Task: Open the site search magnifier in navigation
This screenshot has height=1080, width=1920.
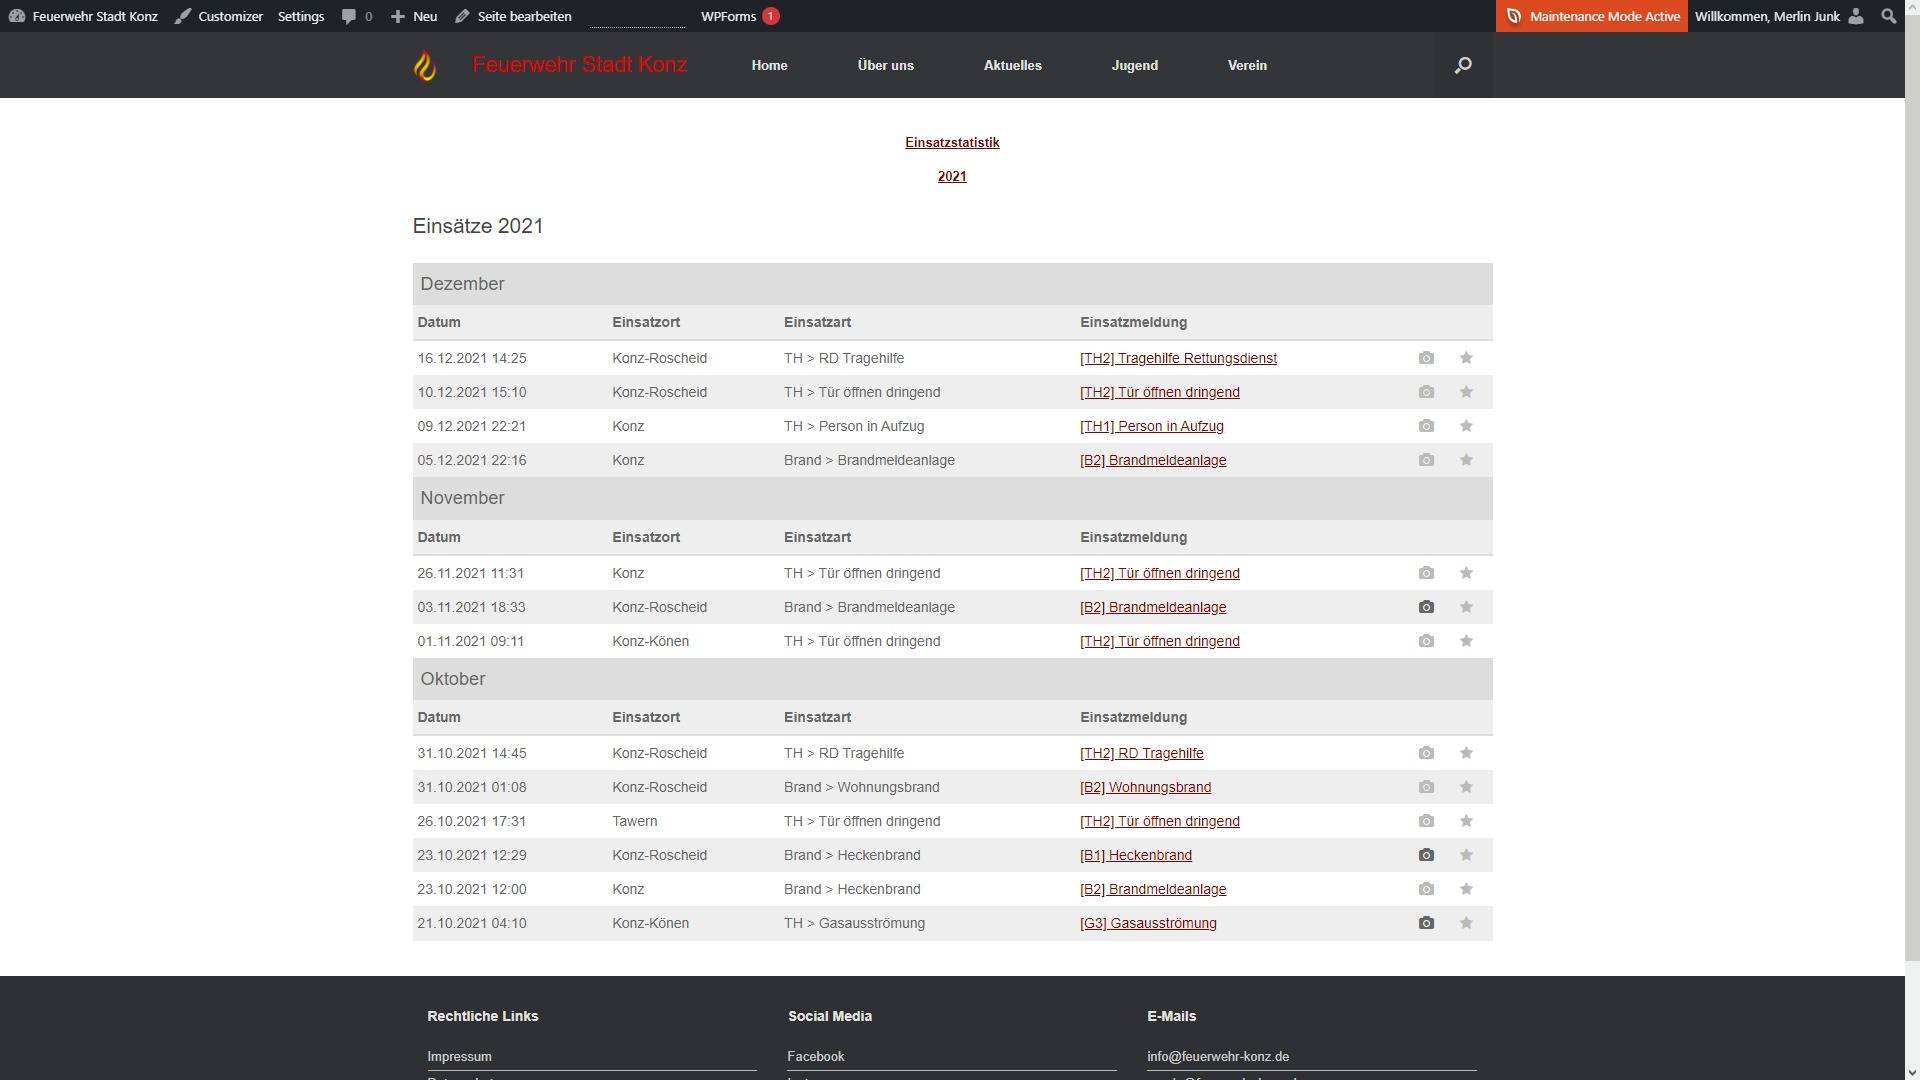Action: point(1462,66)
